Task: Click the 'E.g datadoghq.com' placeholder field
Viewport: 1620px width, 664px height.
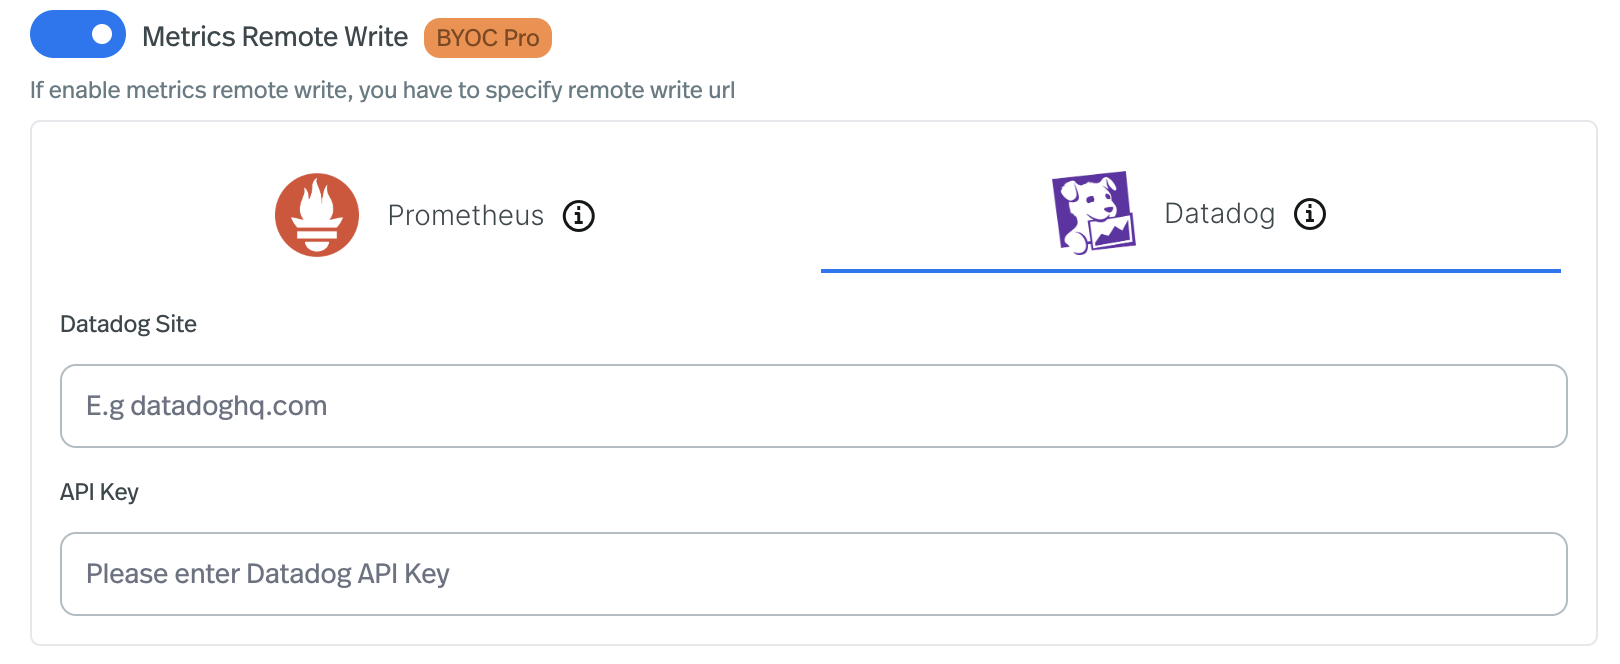Action: pyautogui.click(x=810, y=406)
